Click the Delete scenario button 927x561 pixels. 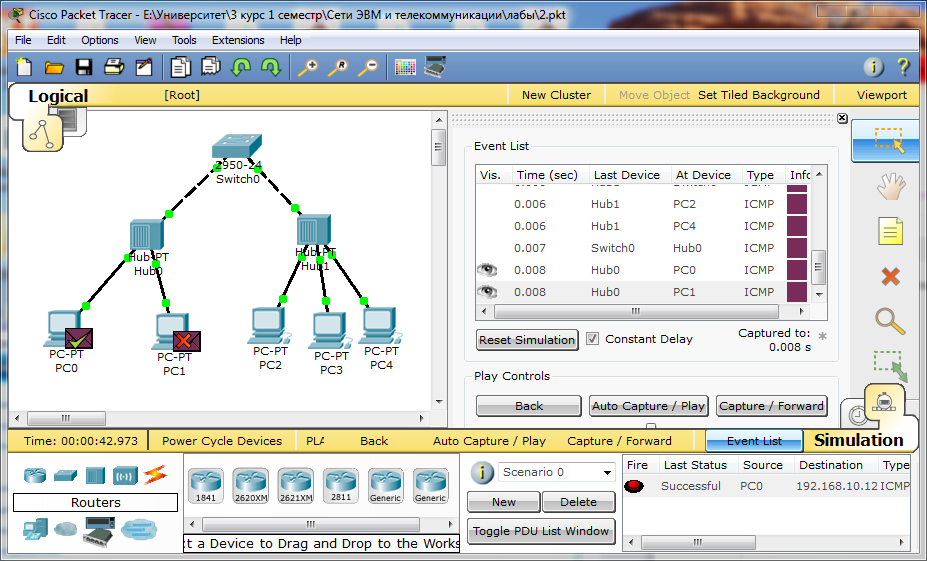coord(578,502)
